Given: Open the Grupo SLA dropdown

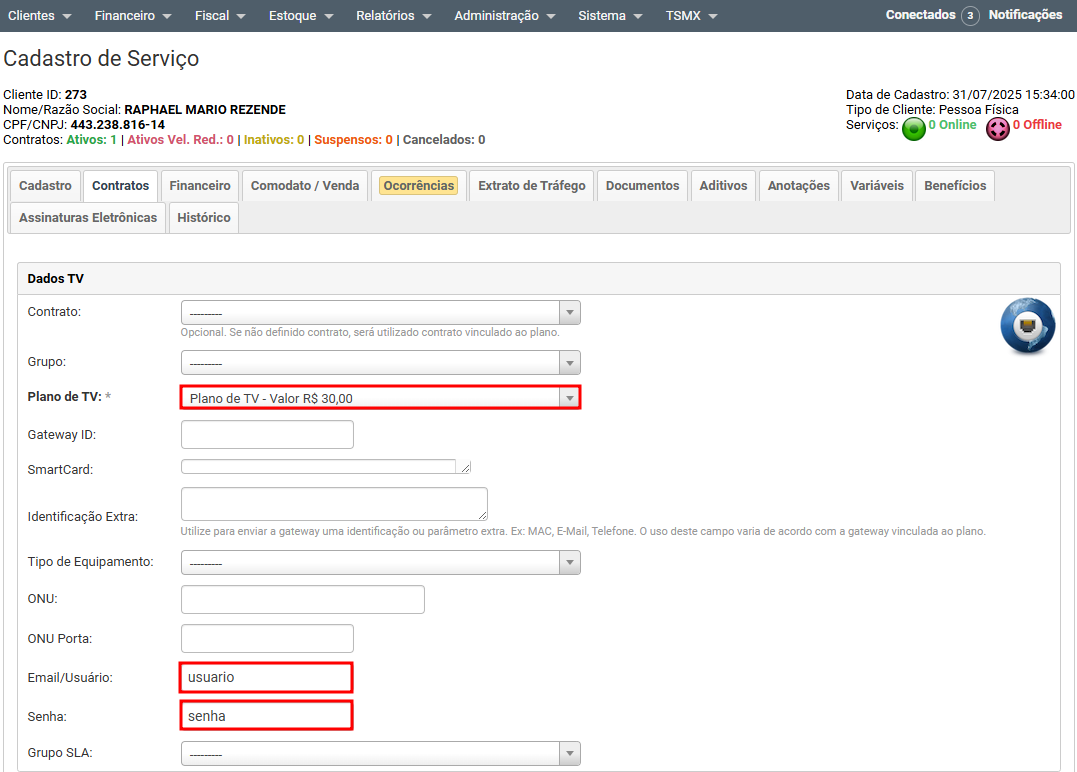Looking at the screenshot, I should [380, 754].
